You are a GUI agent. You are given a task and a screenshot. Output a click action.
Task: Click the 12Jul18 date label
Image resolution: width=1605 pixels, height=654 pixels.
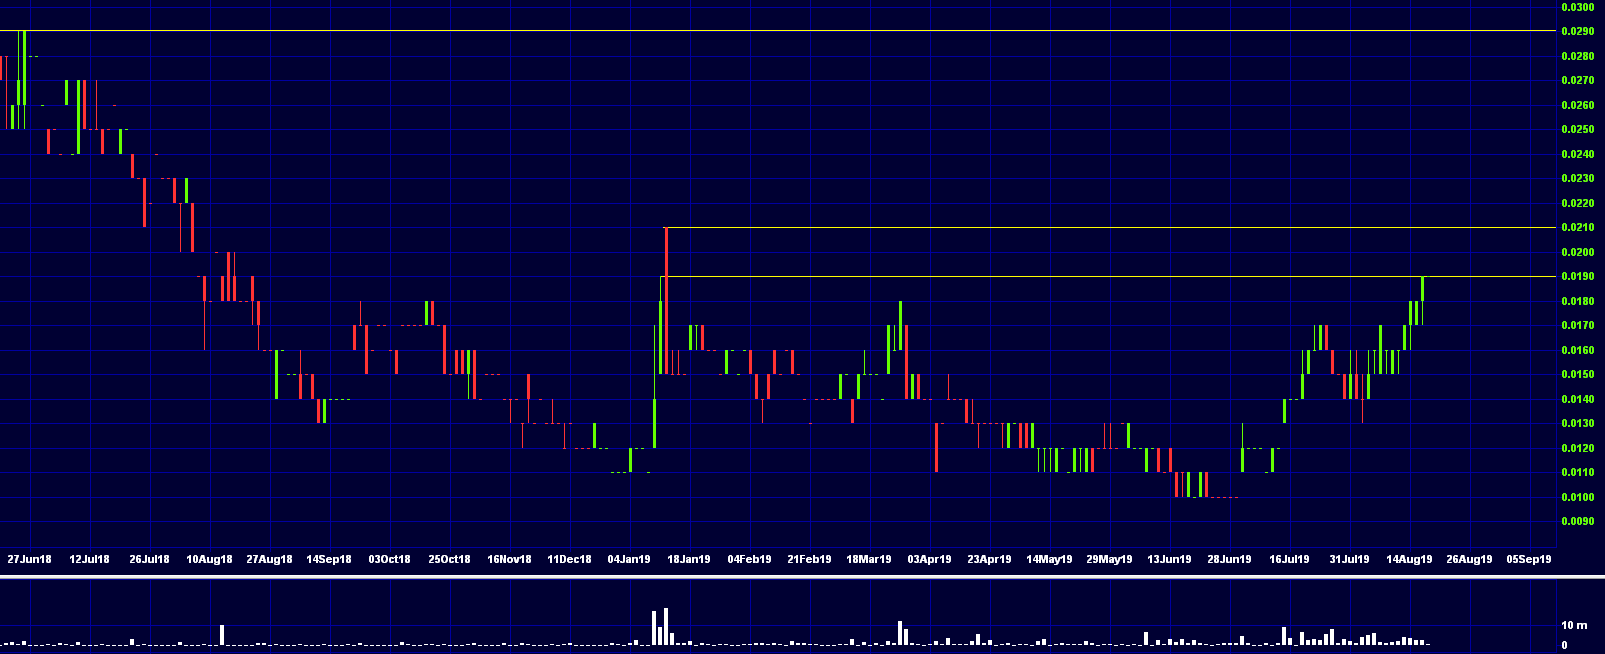(x=89, y=559)
